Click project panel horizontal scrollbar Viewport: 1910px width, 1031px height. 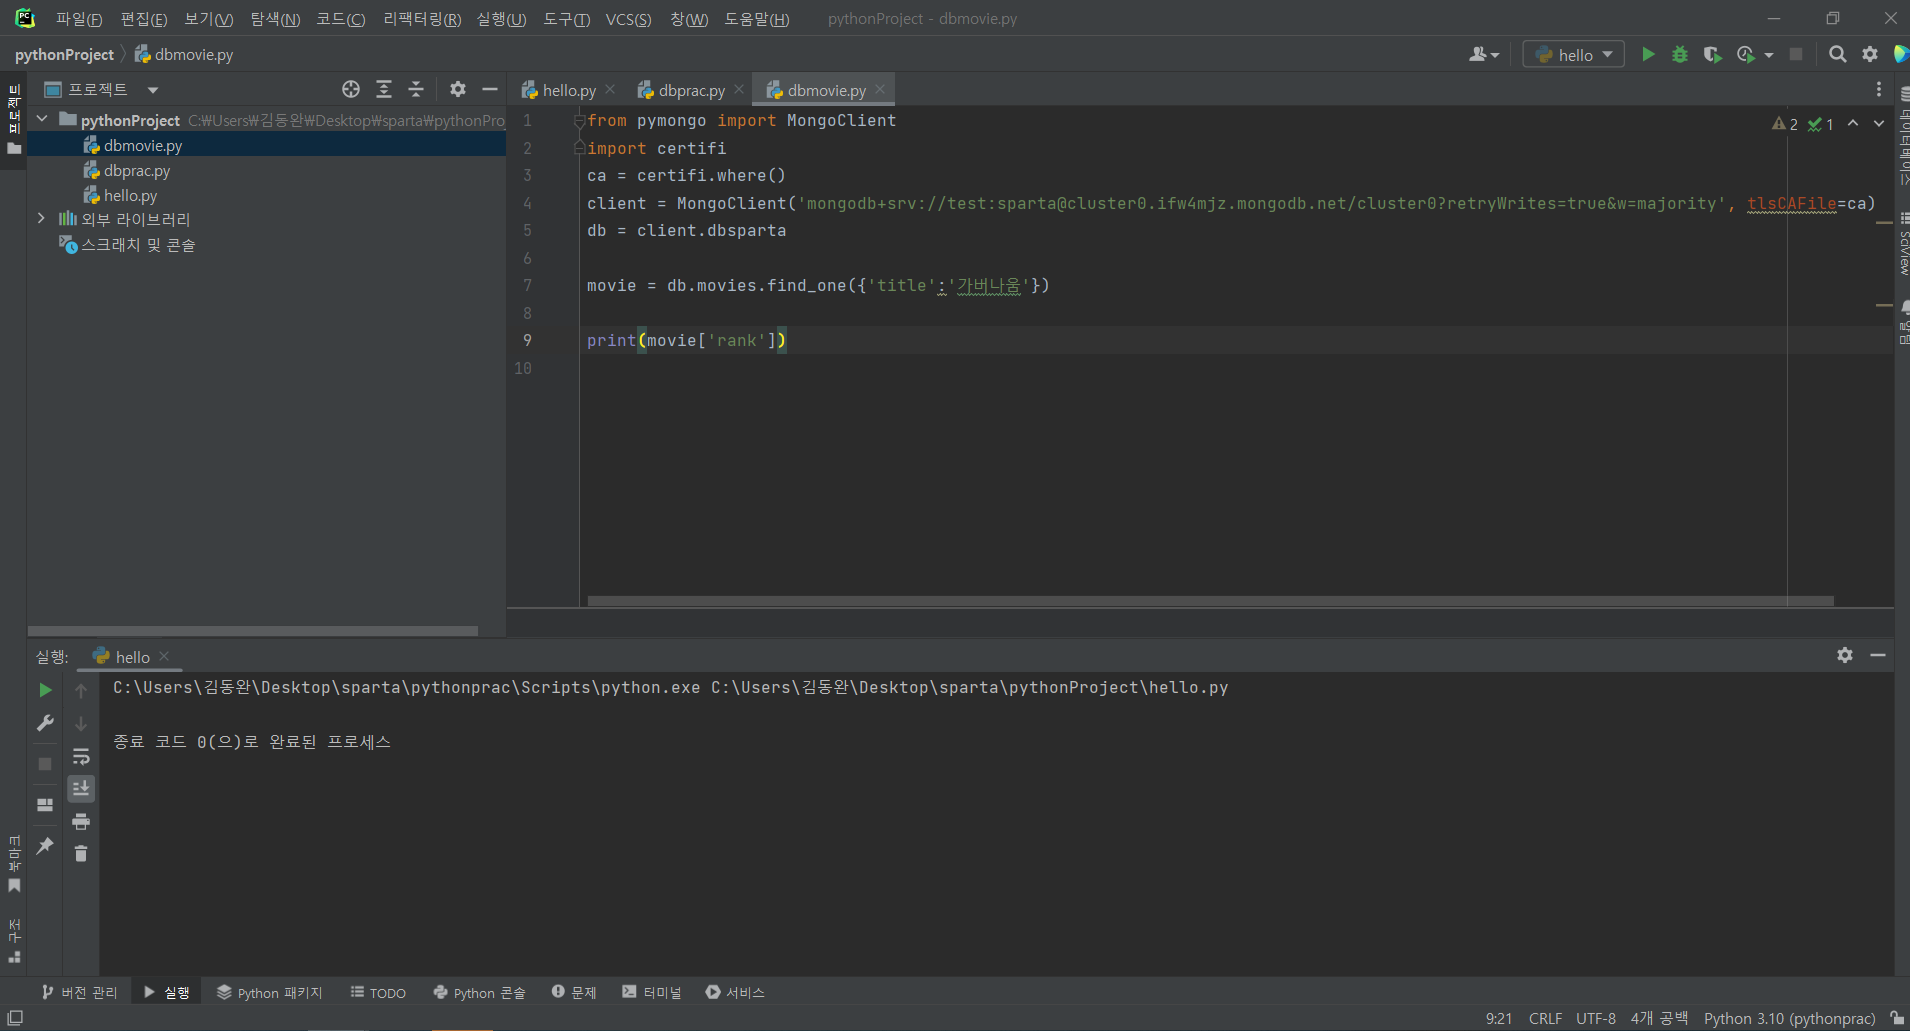(253, 631)
